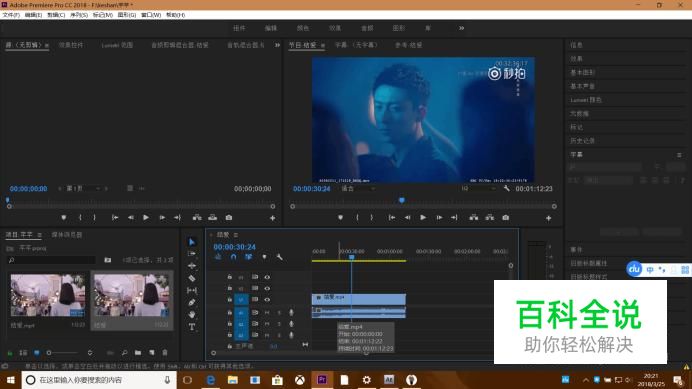
Task: Expand Source panel tab overflow chevrons
Action: point(277,45)
